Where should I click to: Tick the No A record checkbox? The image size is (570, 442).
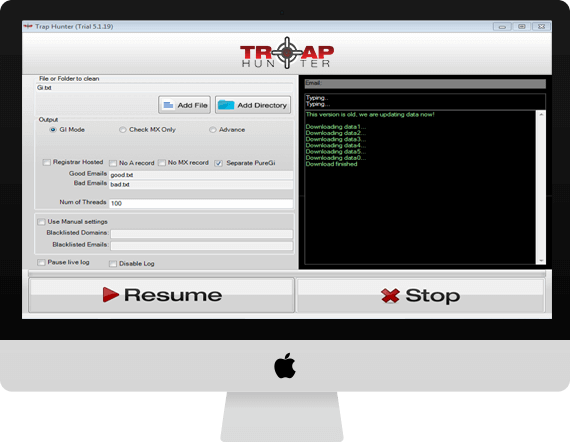coord(113,163)
